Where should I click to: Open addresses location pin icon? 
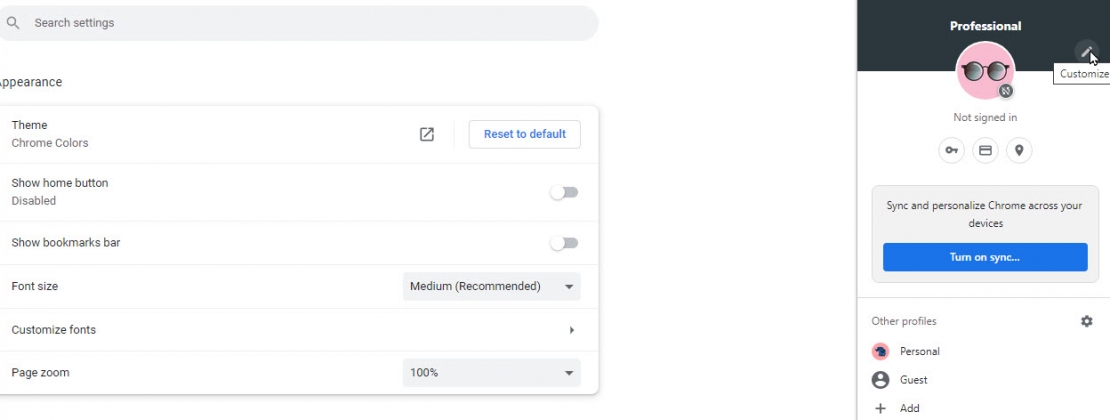pos(1019,150)
